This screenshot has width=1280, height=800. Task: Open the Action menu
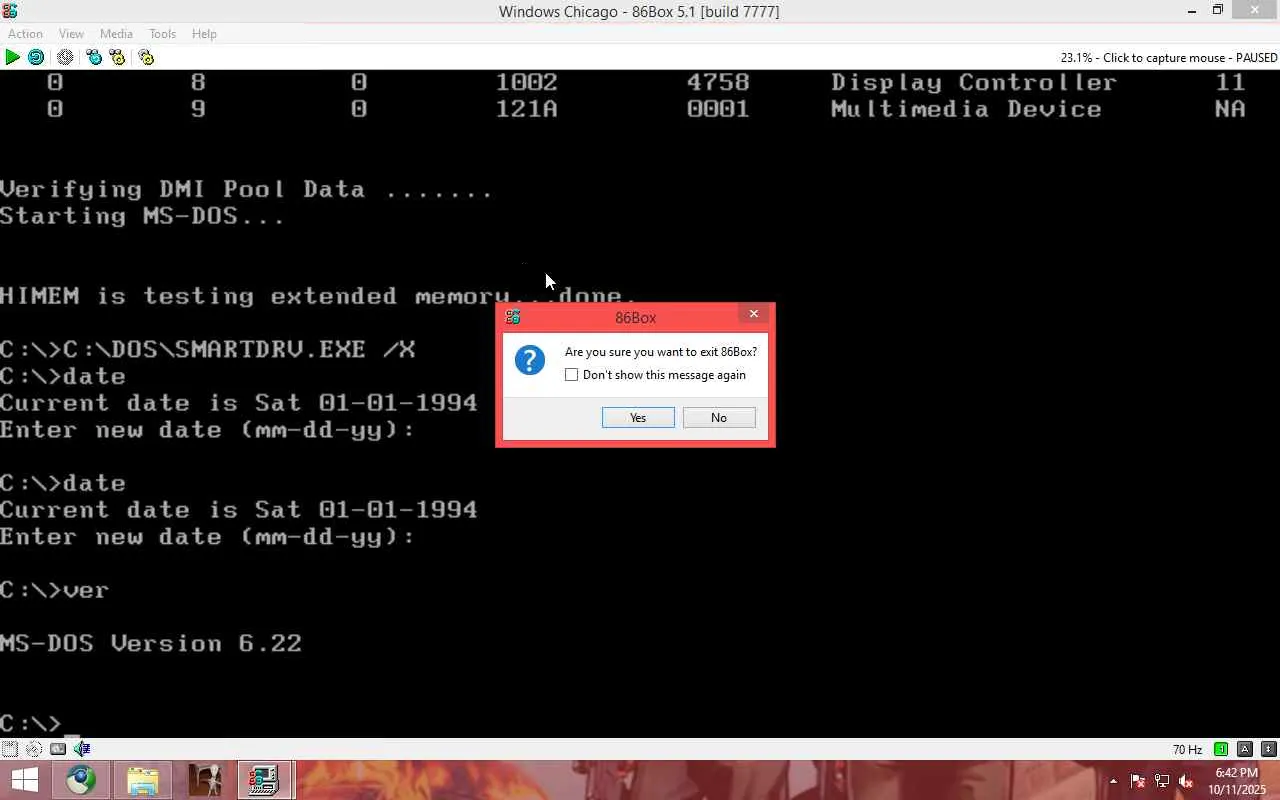coord(25,34)
